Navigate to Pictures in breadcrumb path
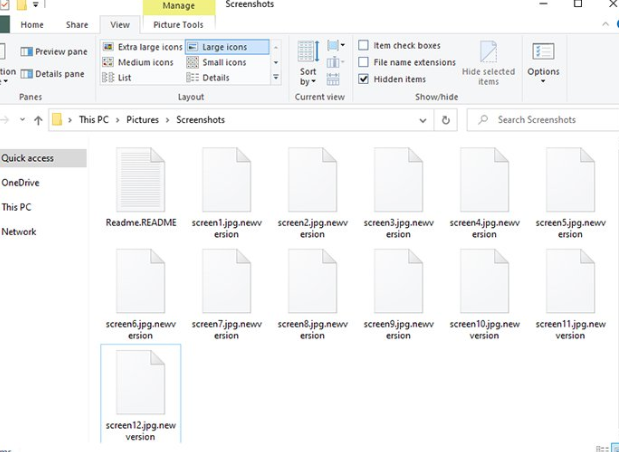619x452 pixels. pyautogui.click(x=142, y=120)
